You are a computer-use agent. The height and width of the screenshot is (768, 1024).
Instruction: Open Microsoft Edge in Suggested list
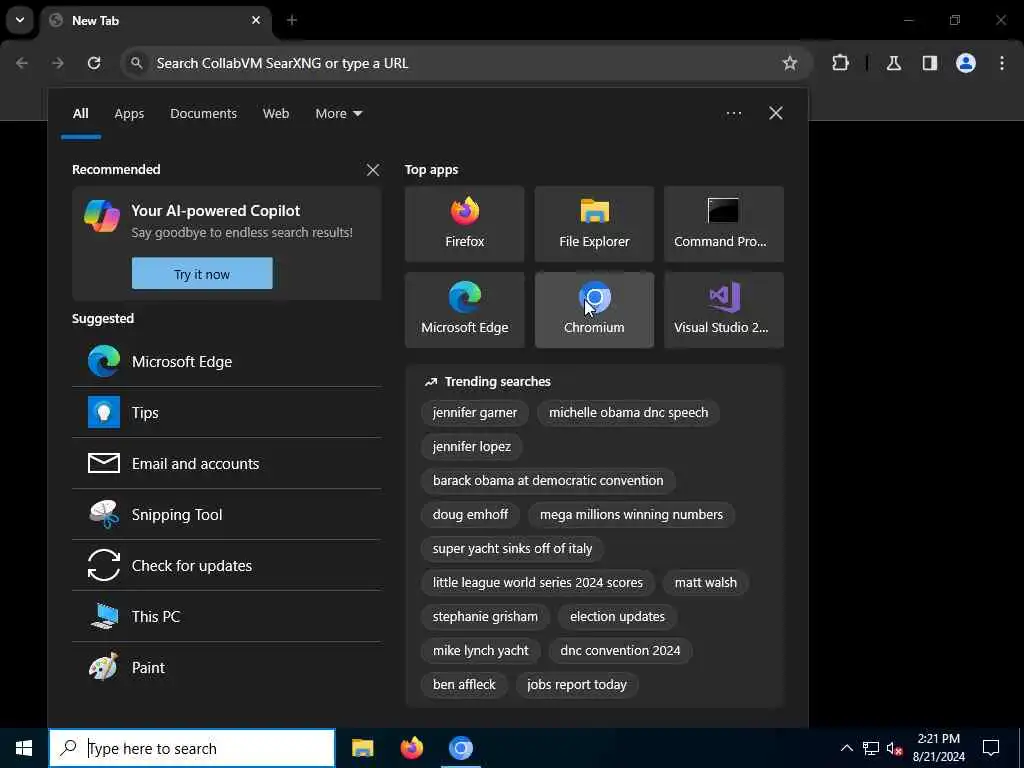227,361
